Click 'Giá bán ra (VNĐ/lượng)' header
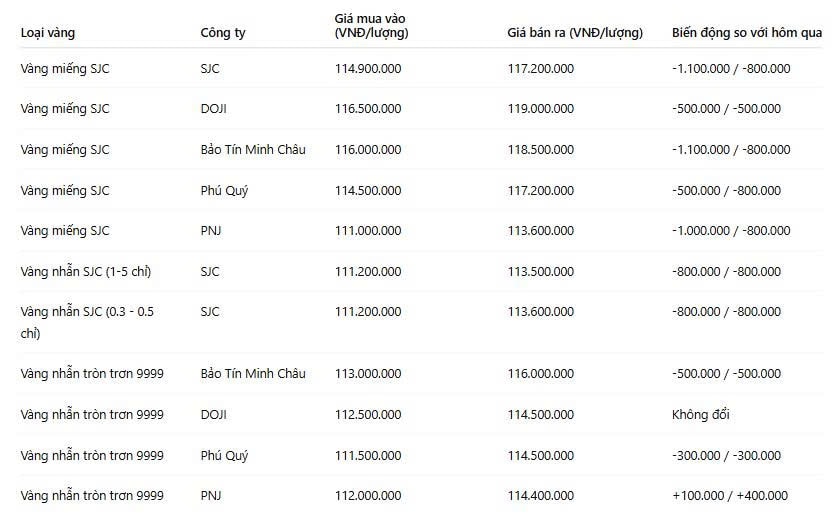832x520 pixels. click(575, 33)
